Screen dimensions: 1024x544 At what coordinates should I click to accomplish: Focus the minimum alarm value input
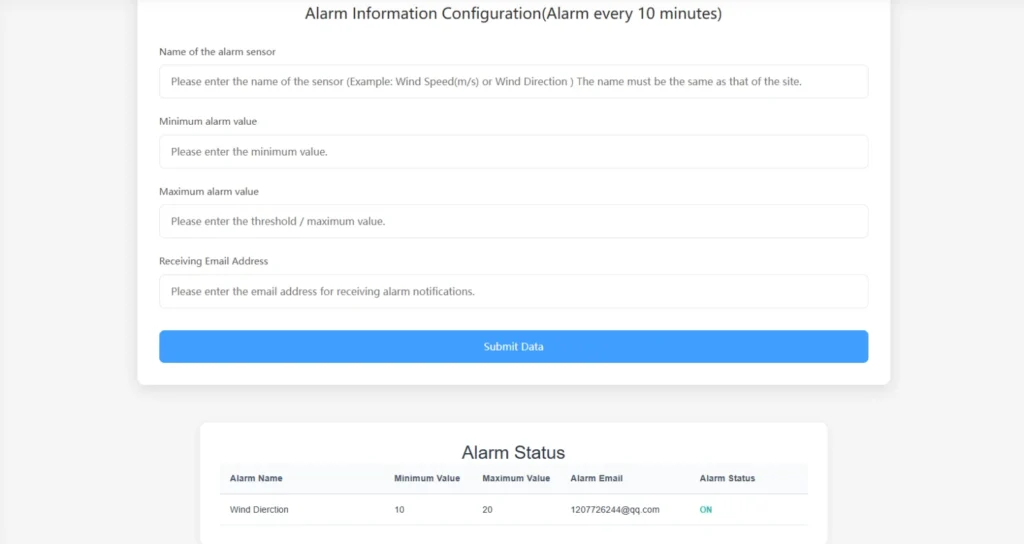point(513,152)
